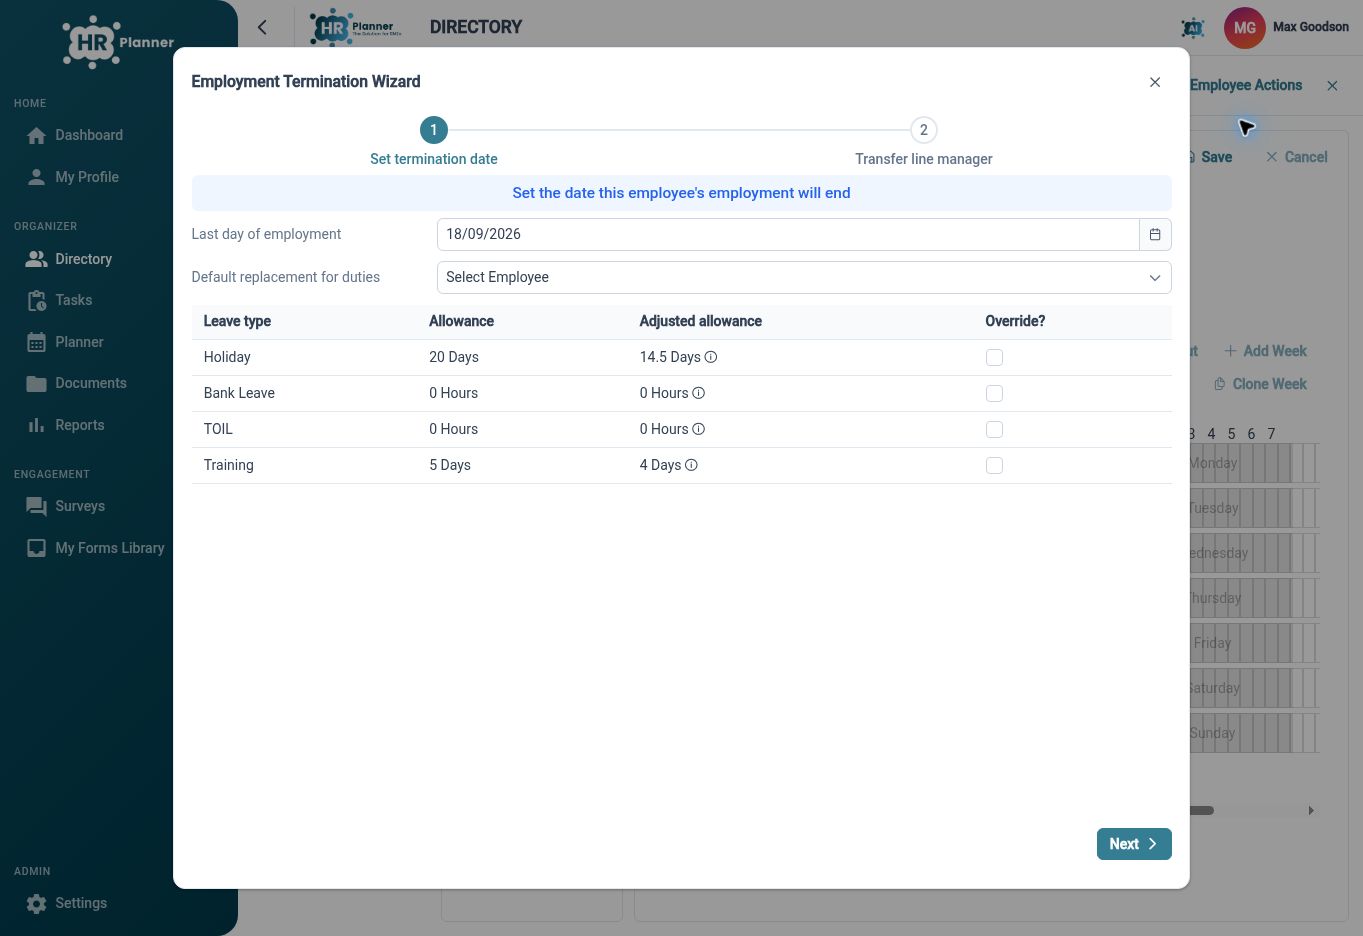Image resolution: width=1363 pixels, height=936 pixels.
Task: Click the back arrow in the header
Action: point(262,27)
